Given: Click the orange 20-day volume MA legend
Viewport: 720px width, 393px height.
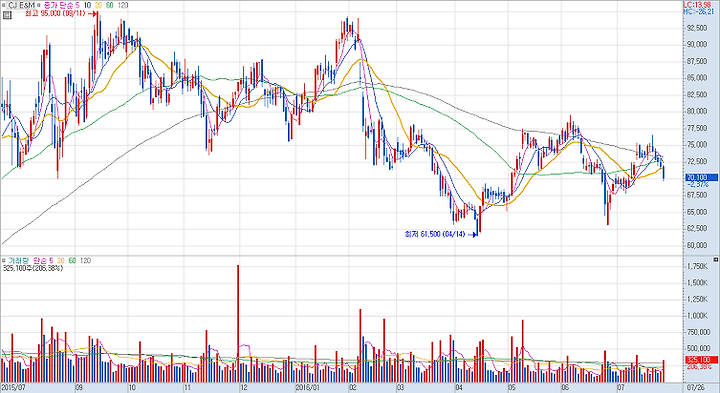Looking at the screenshot, I should pyautogui.click(x=61, y=261).
